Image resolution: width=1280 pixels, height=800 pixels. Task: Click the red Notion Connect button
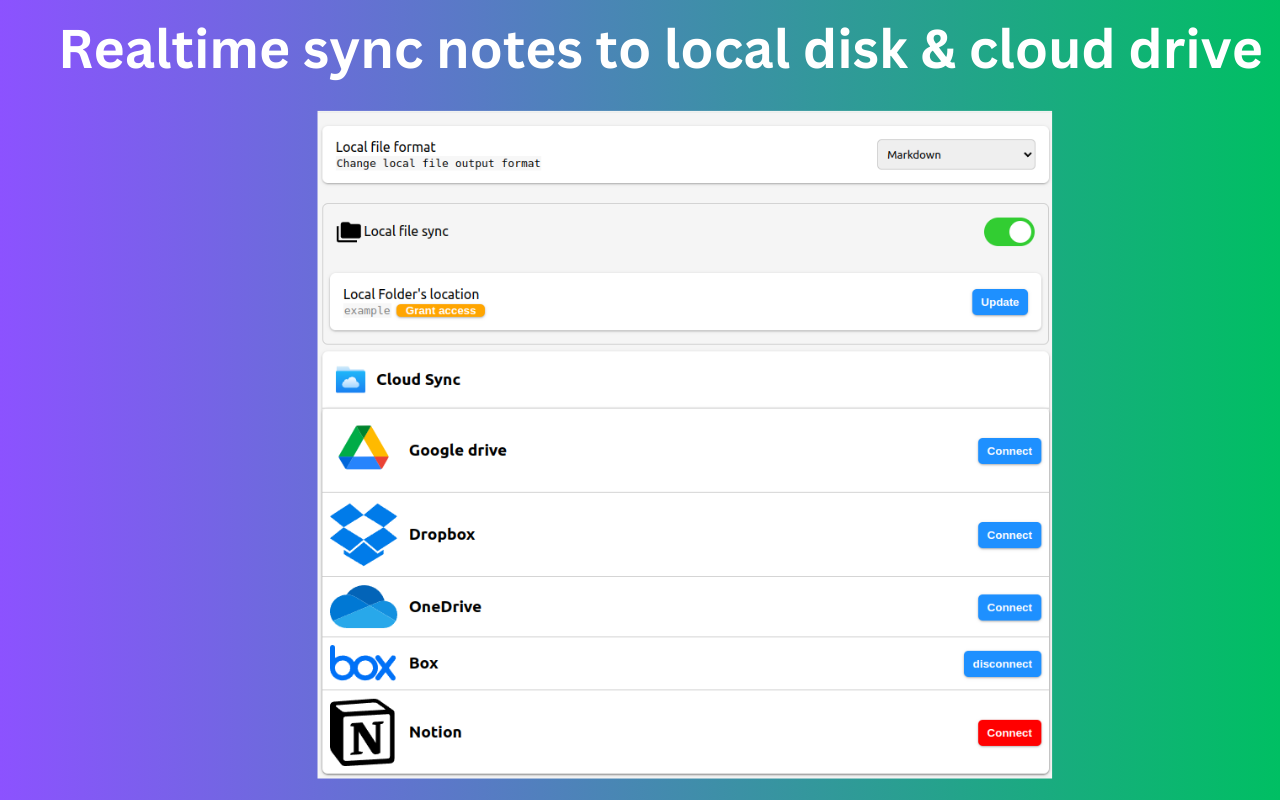[x=1009, y=733]
